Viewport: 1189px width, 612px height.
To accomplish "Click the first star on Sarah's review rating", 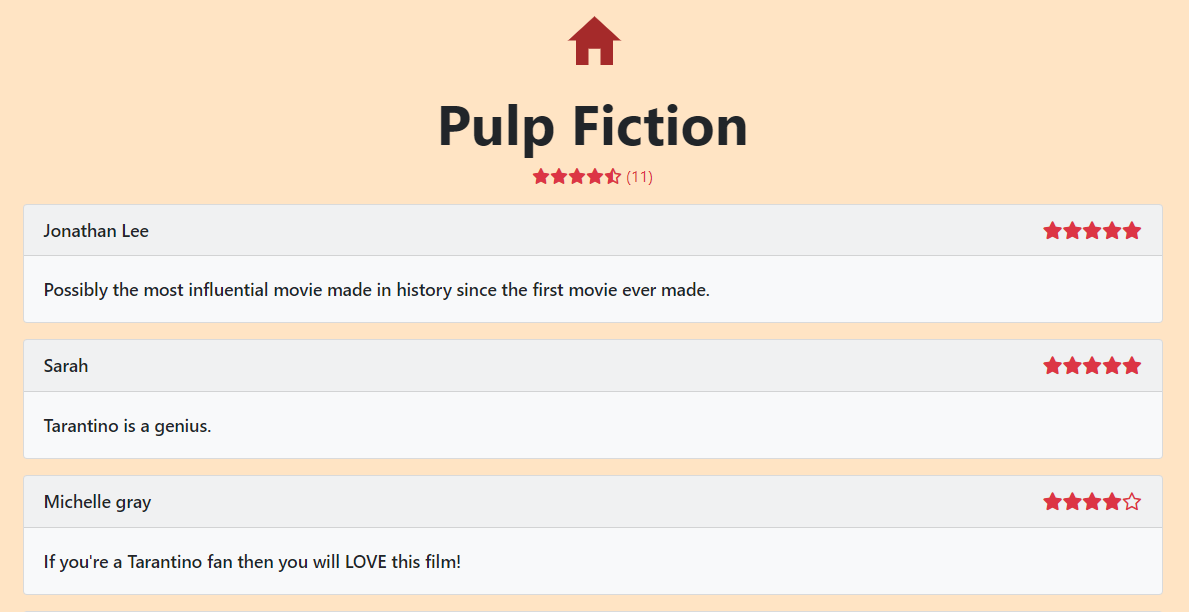I will [x=1052, y=365].
